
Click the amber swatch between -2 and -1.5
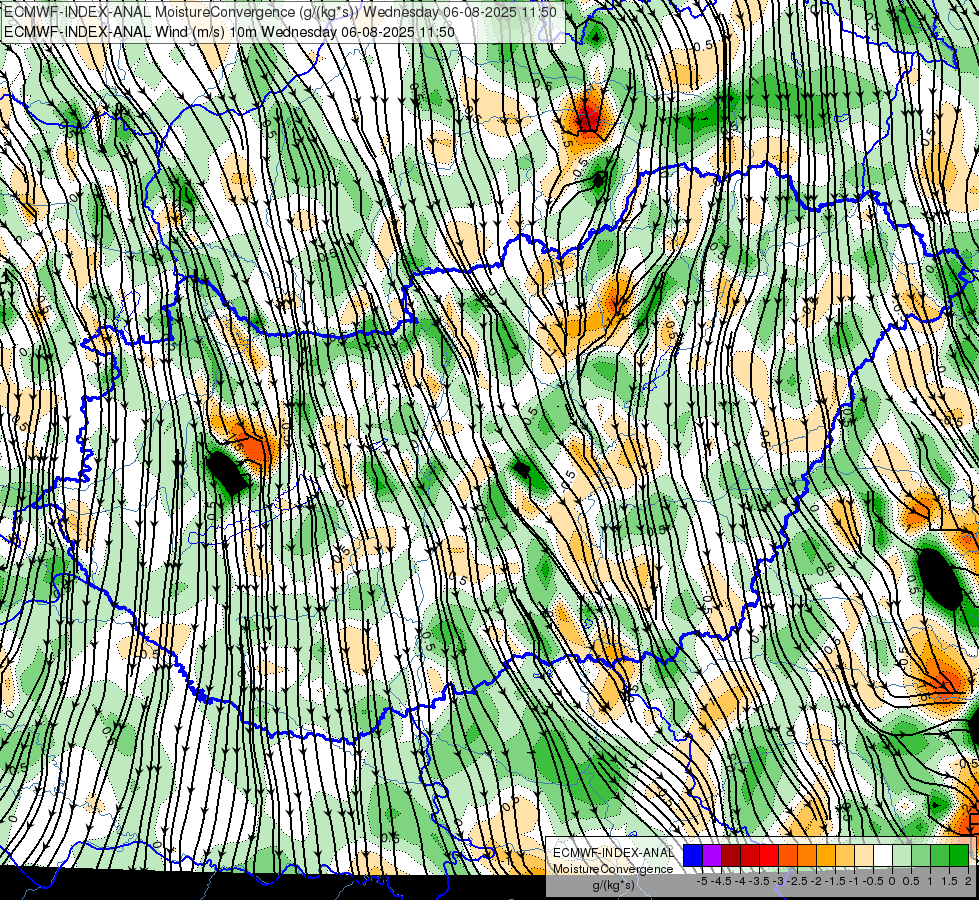pyautogui.click(x=826, y=855)
